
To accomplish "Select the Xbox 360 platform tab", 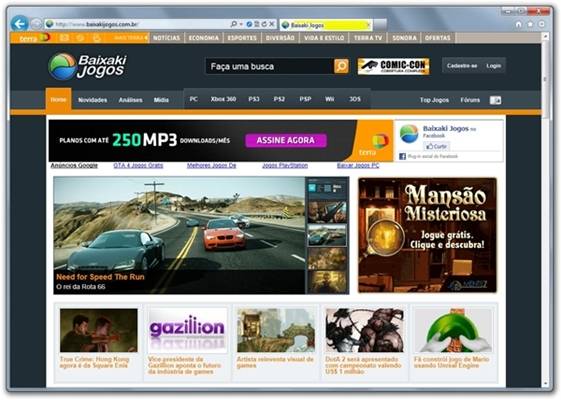I will tap(223, 99).
